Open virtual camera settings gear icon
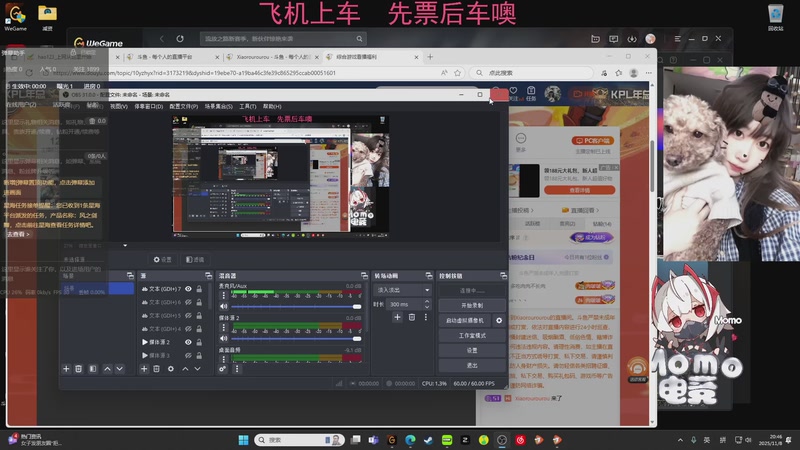The height and width of the screenshot is (450, 800). pos(499,320)
